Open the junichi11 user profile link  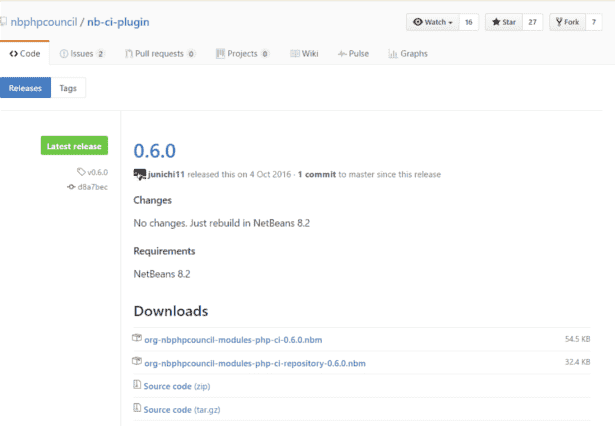click(x=166, y=175)
